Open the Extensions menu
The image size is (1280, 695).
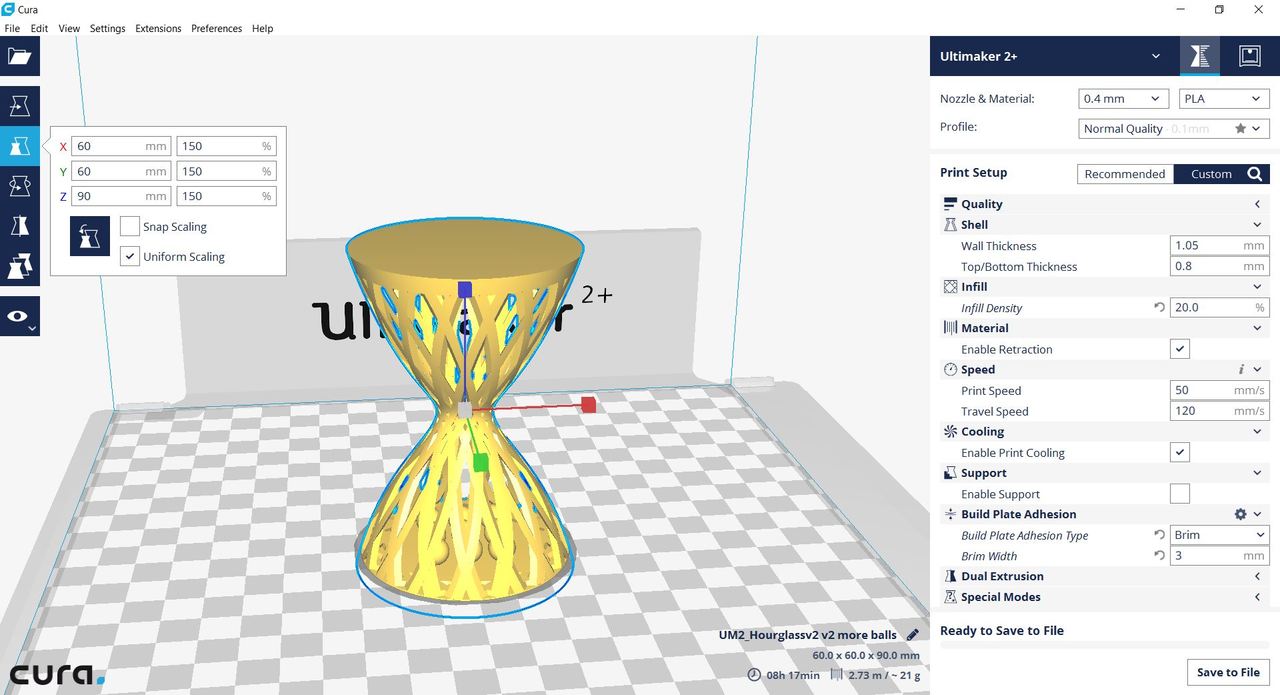[158, 28]
